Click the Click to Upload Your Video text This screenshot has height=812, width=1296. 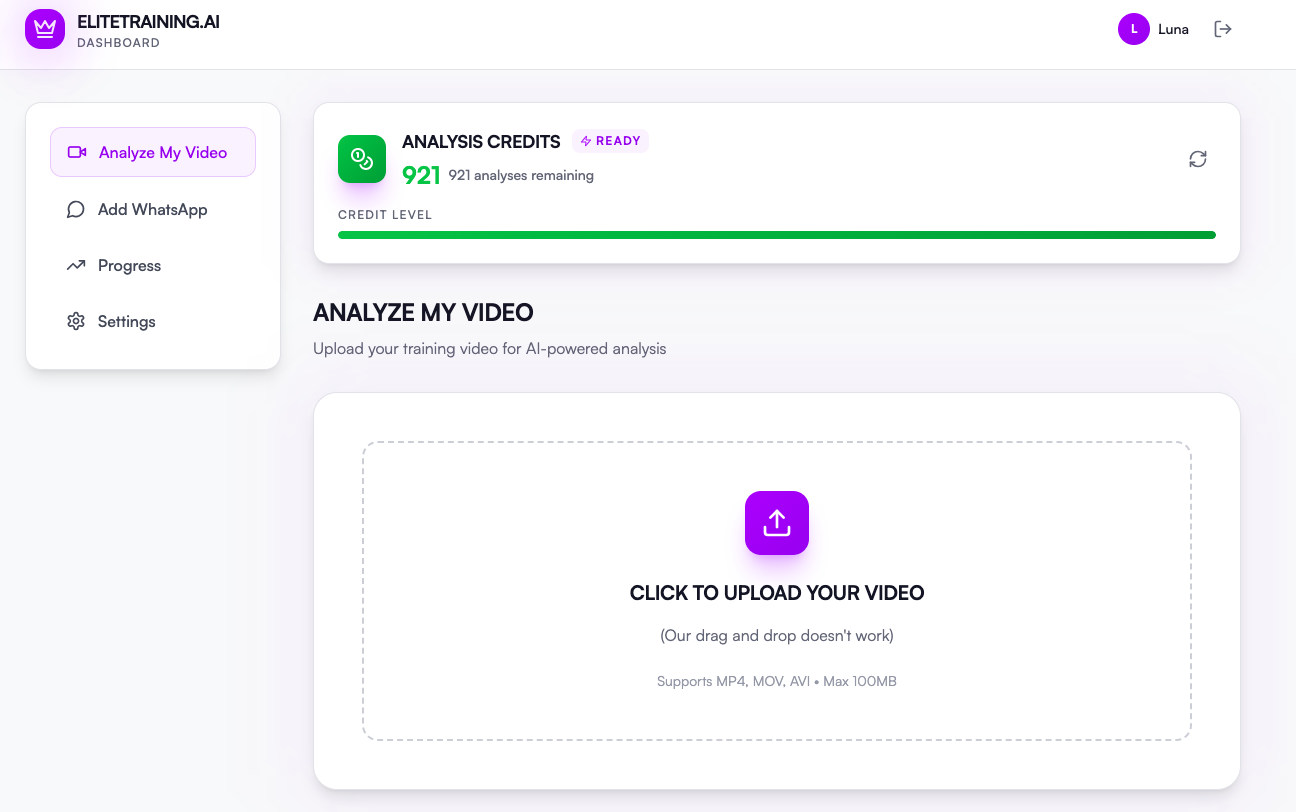777,593
